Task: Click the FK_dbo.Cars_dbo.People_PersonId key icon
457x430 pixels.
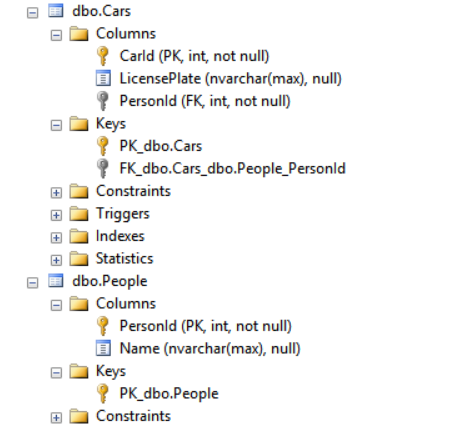Action: pyautogui.click(x=103, y=168)
